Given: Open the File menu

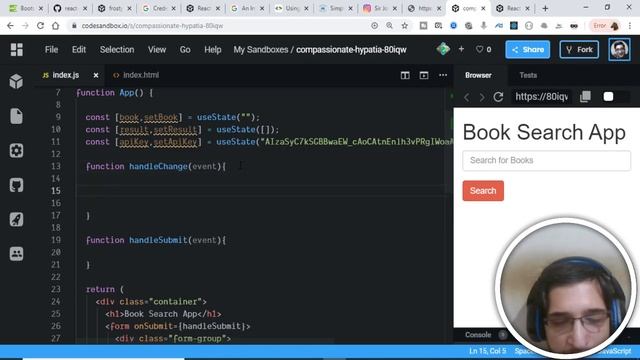Looking at the screenshot, I should click(x=51, y=49).
